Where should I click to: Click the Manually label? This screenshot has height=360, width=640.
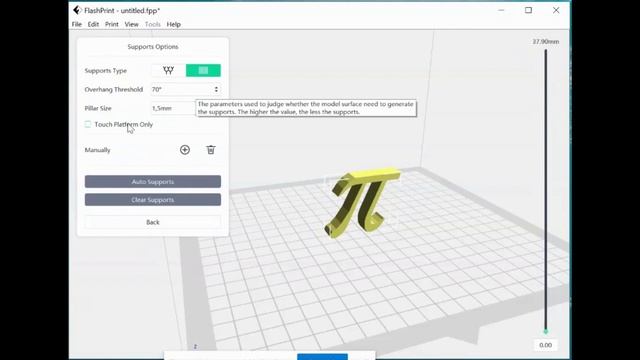pos(98,150)
